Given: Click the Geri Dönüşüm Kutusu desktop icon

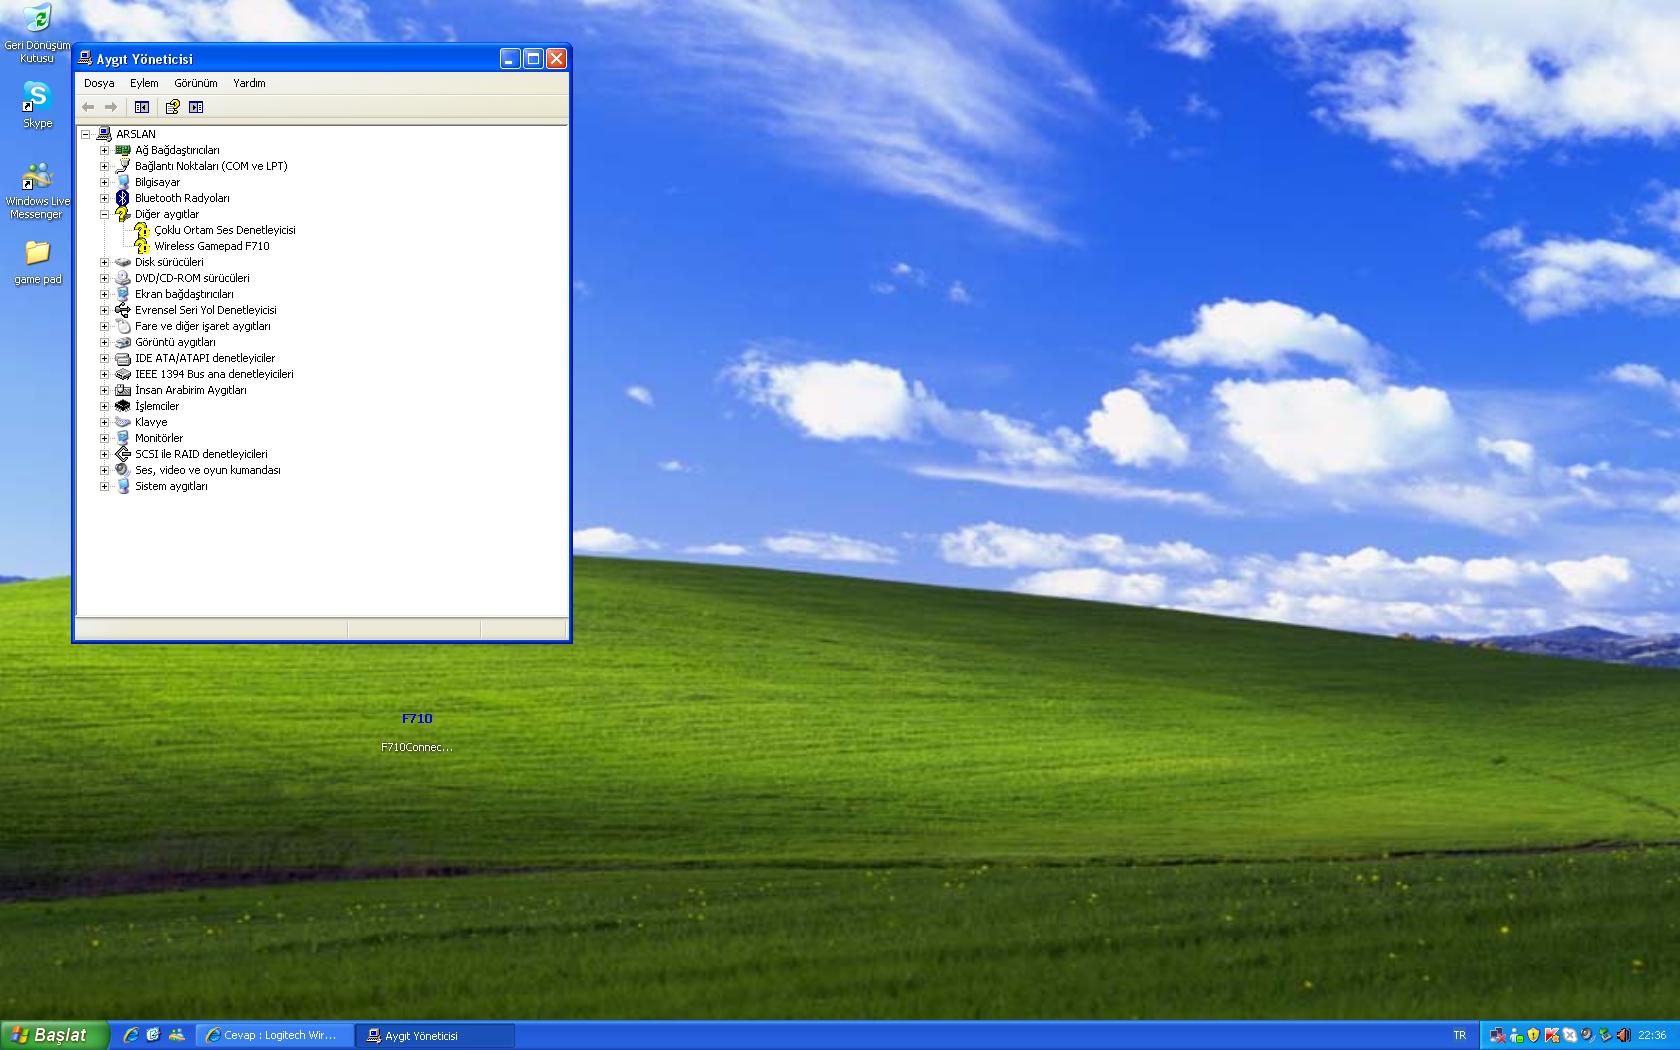Looking at the screenshot, I should click(37, 32).
